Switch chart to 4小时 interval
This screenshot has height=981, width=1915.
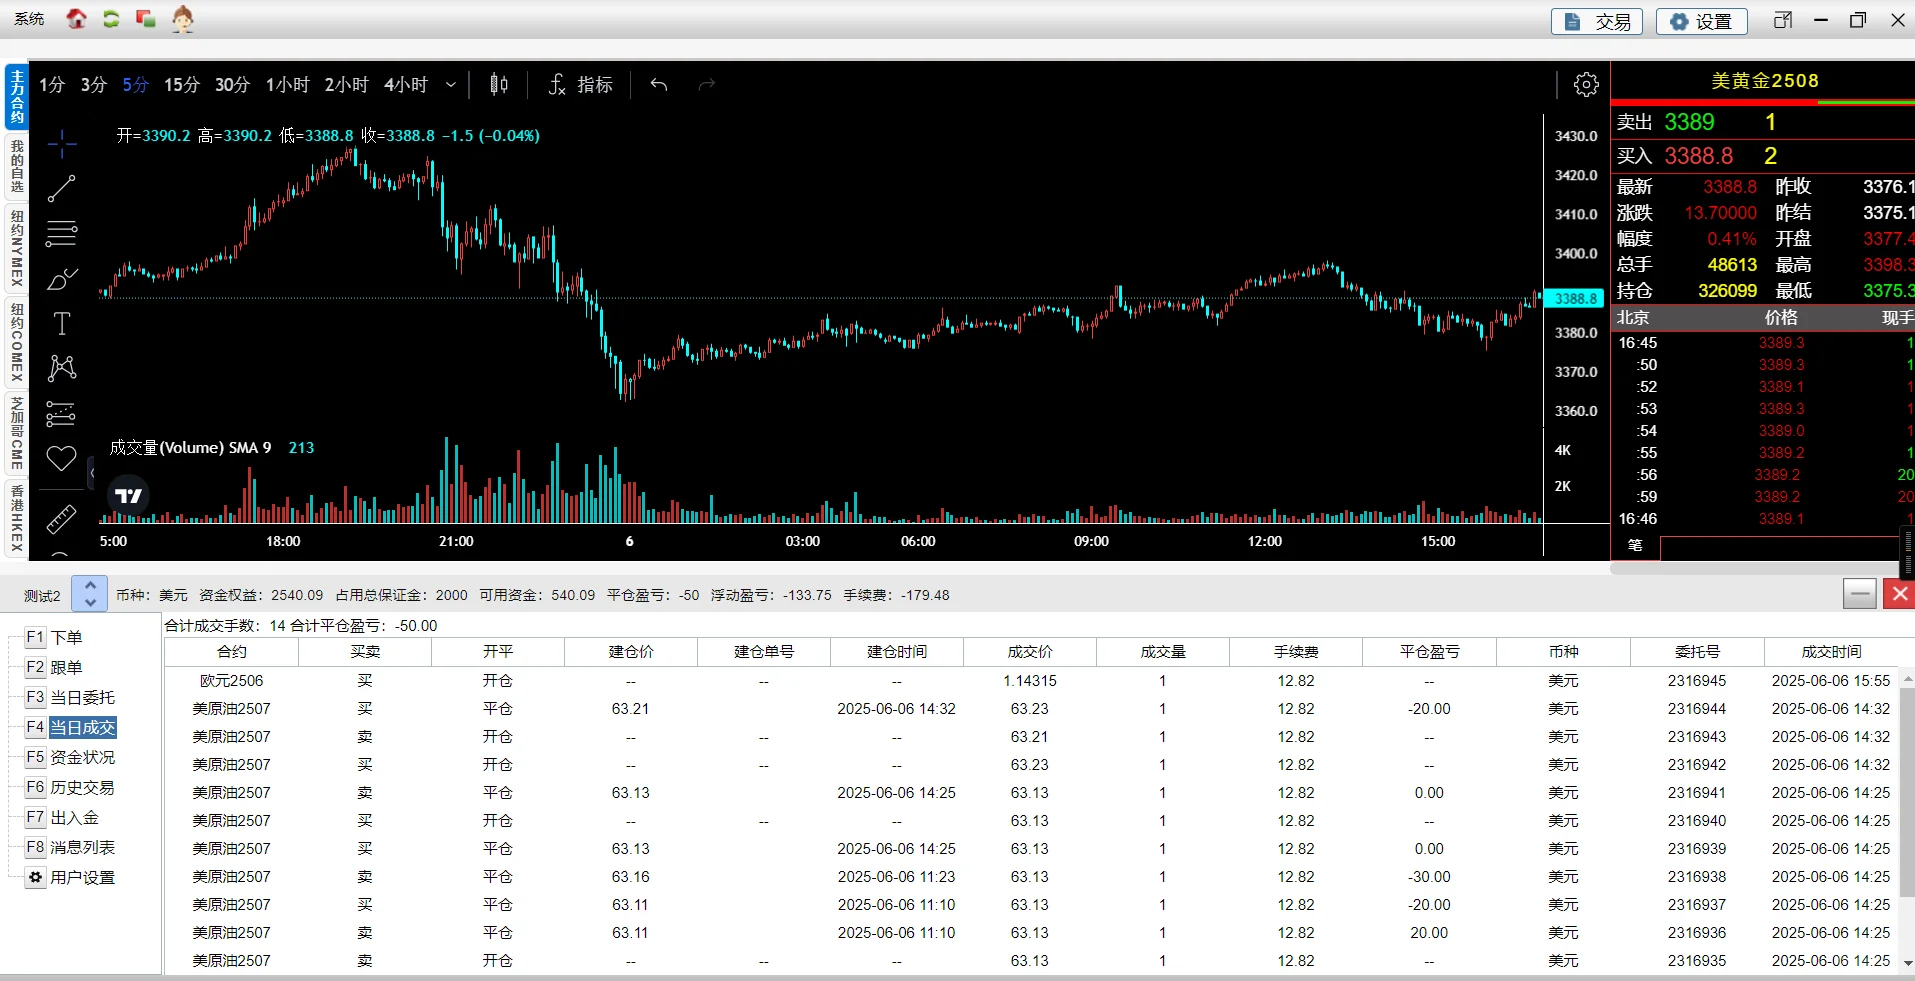406,85
